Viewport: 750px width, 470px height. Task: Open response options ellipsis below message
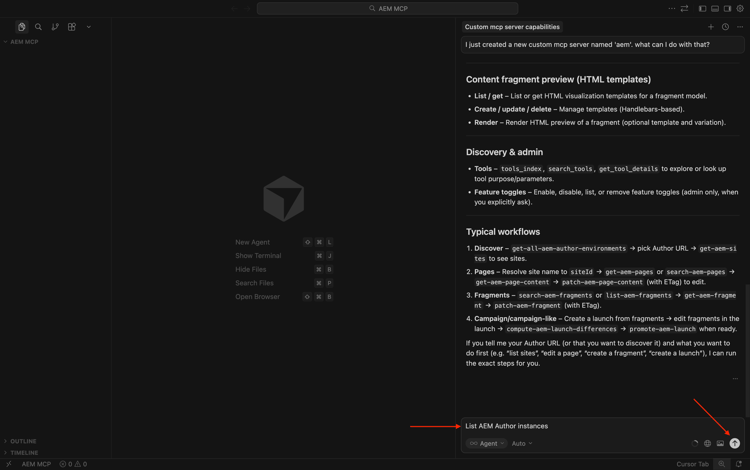[x=735, y=379]
